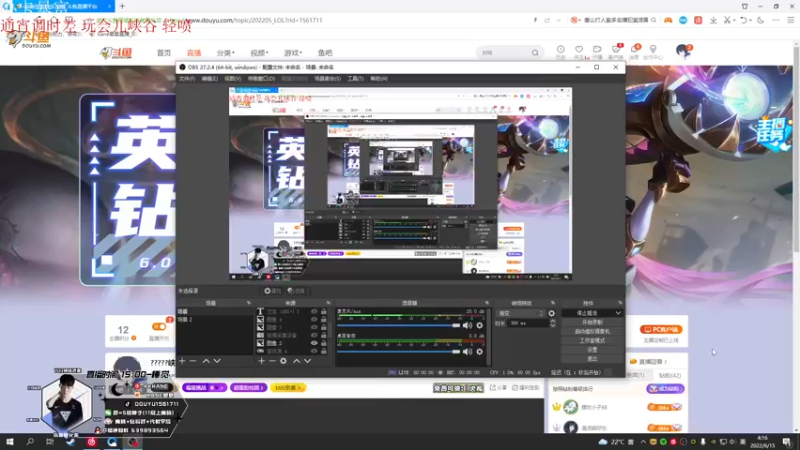Toggle lock on the fifth source row
Image resolution: width=800 pixels, height=450 pixels.
click(x=323, y=343)
